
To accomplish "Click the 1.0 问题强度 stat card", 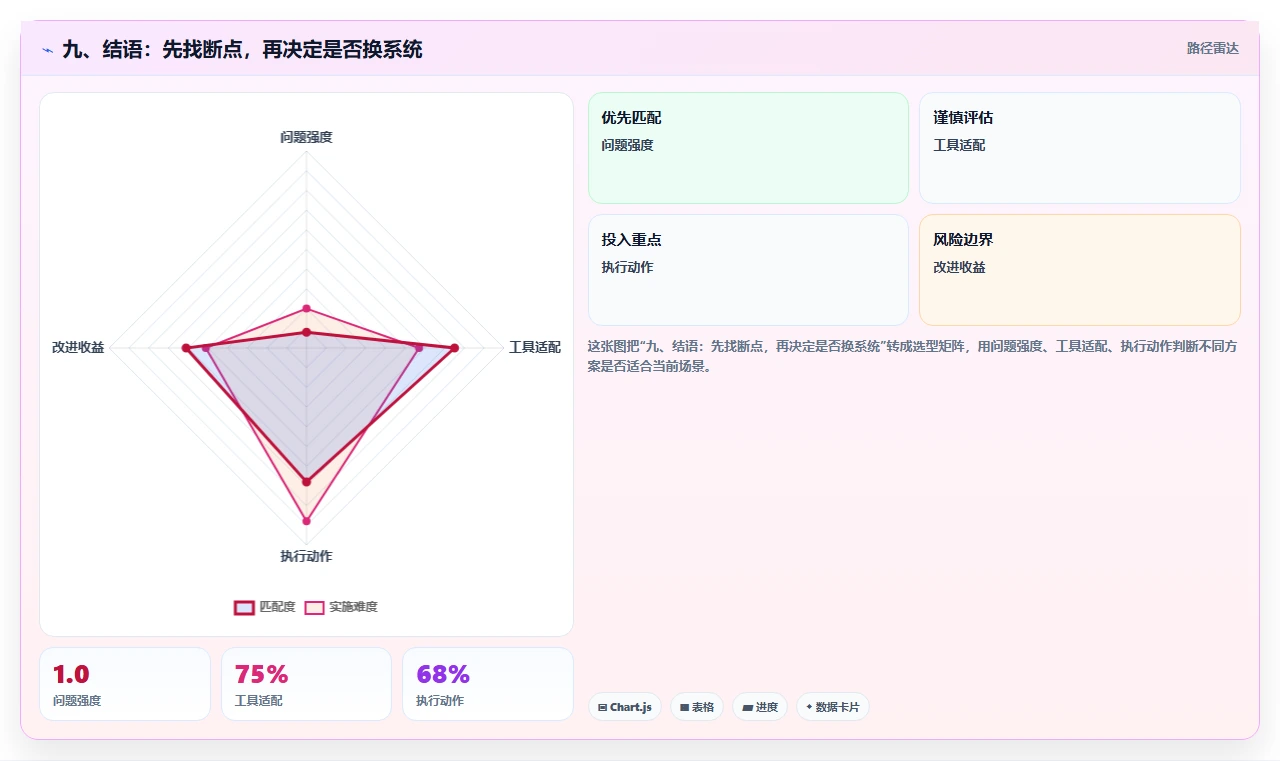I will pyautogui.click(x=125, y=684).
